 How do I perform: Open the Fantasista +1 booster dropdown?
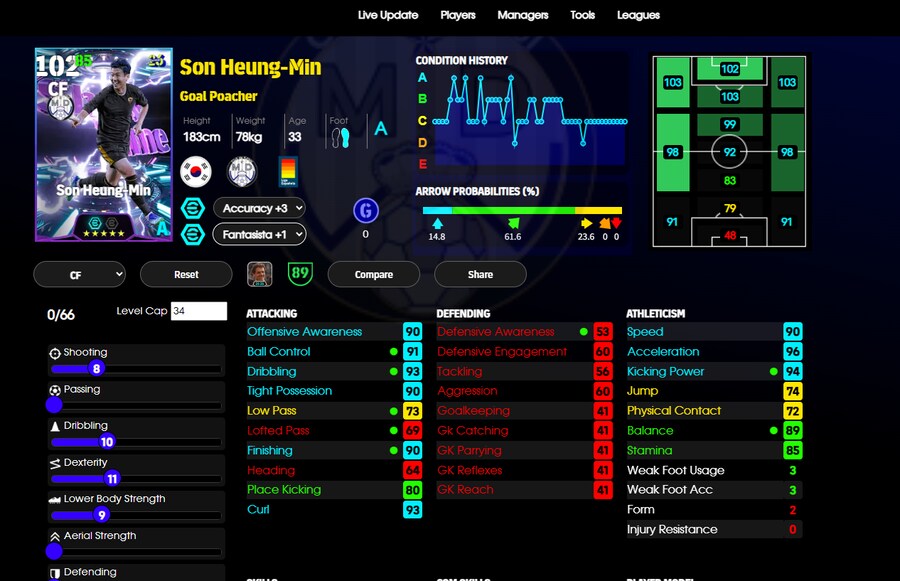[x=259, y=235]
